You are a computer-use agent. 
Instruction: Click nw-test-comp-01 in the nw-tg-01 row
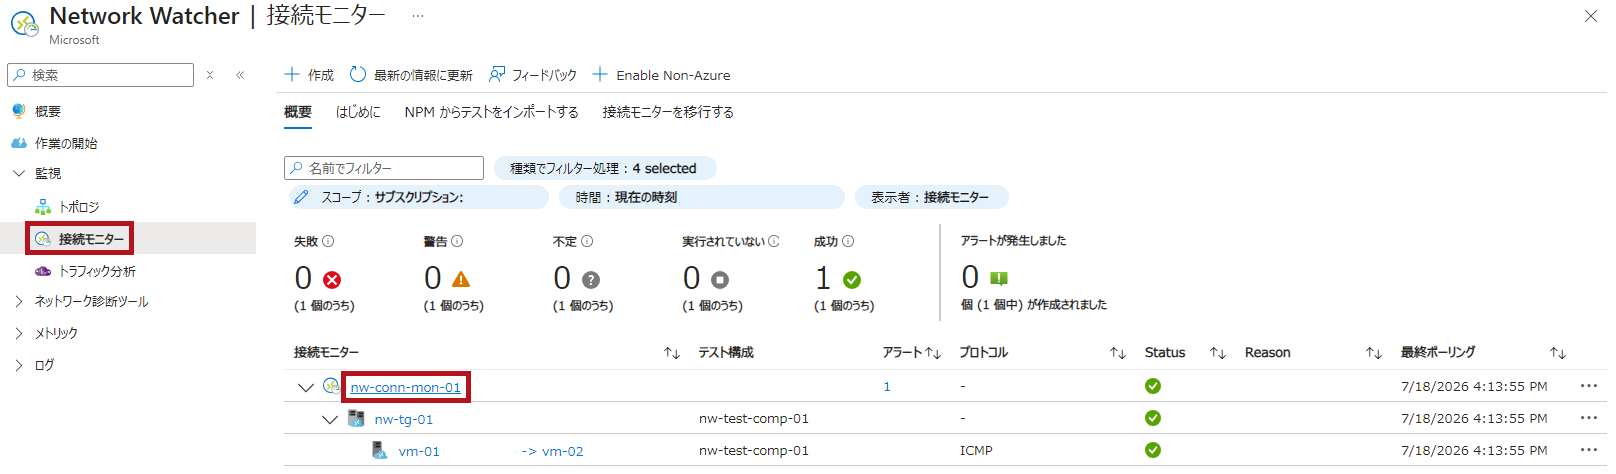(754, 418)
